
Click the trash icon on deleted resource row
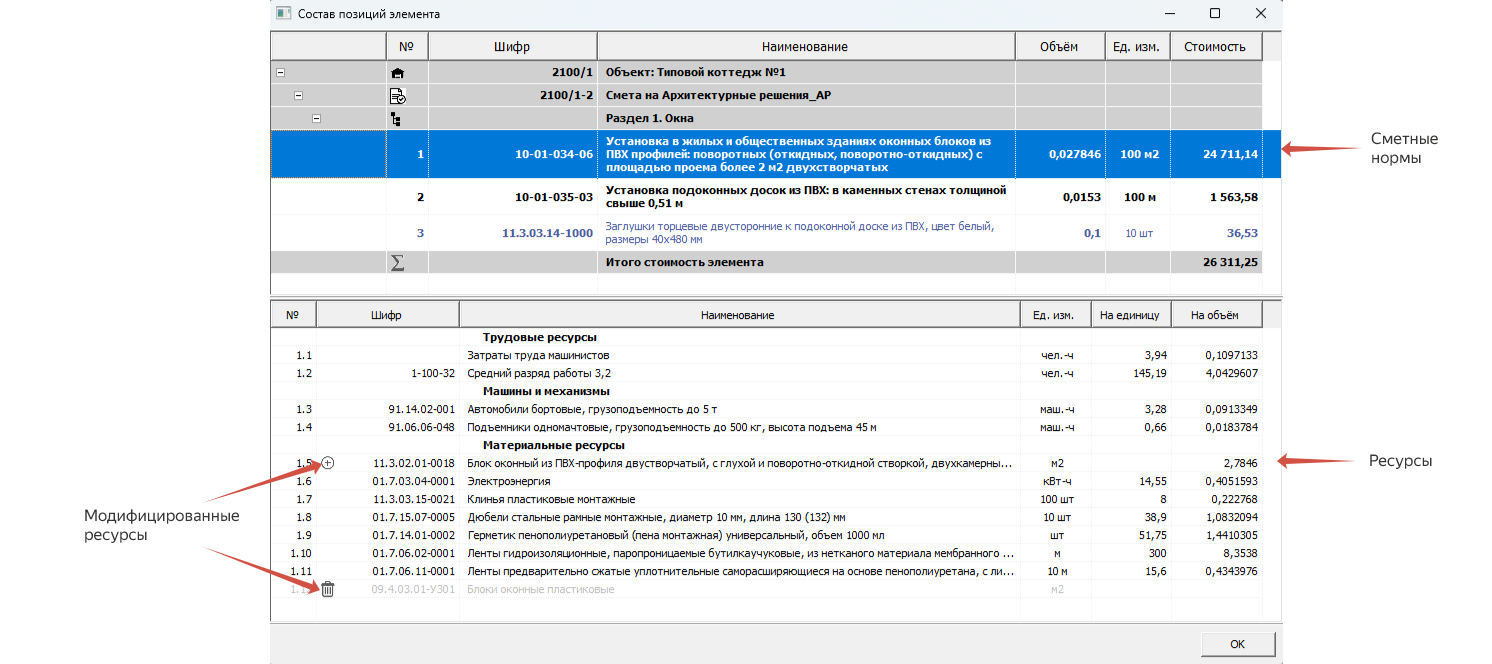pyautogui.click(x=327, y=589)
